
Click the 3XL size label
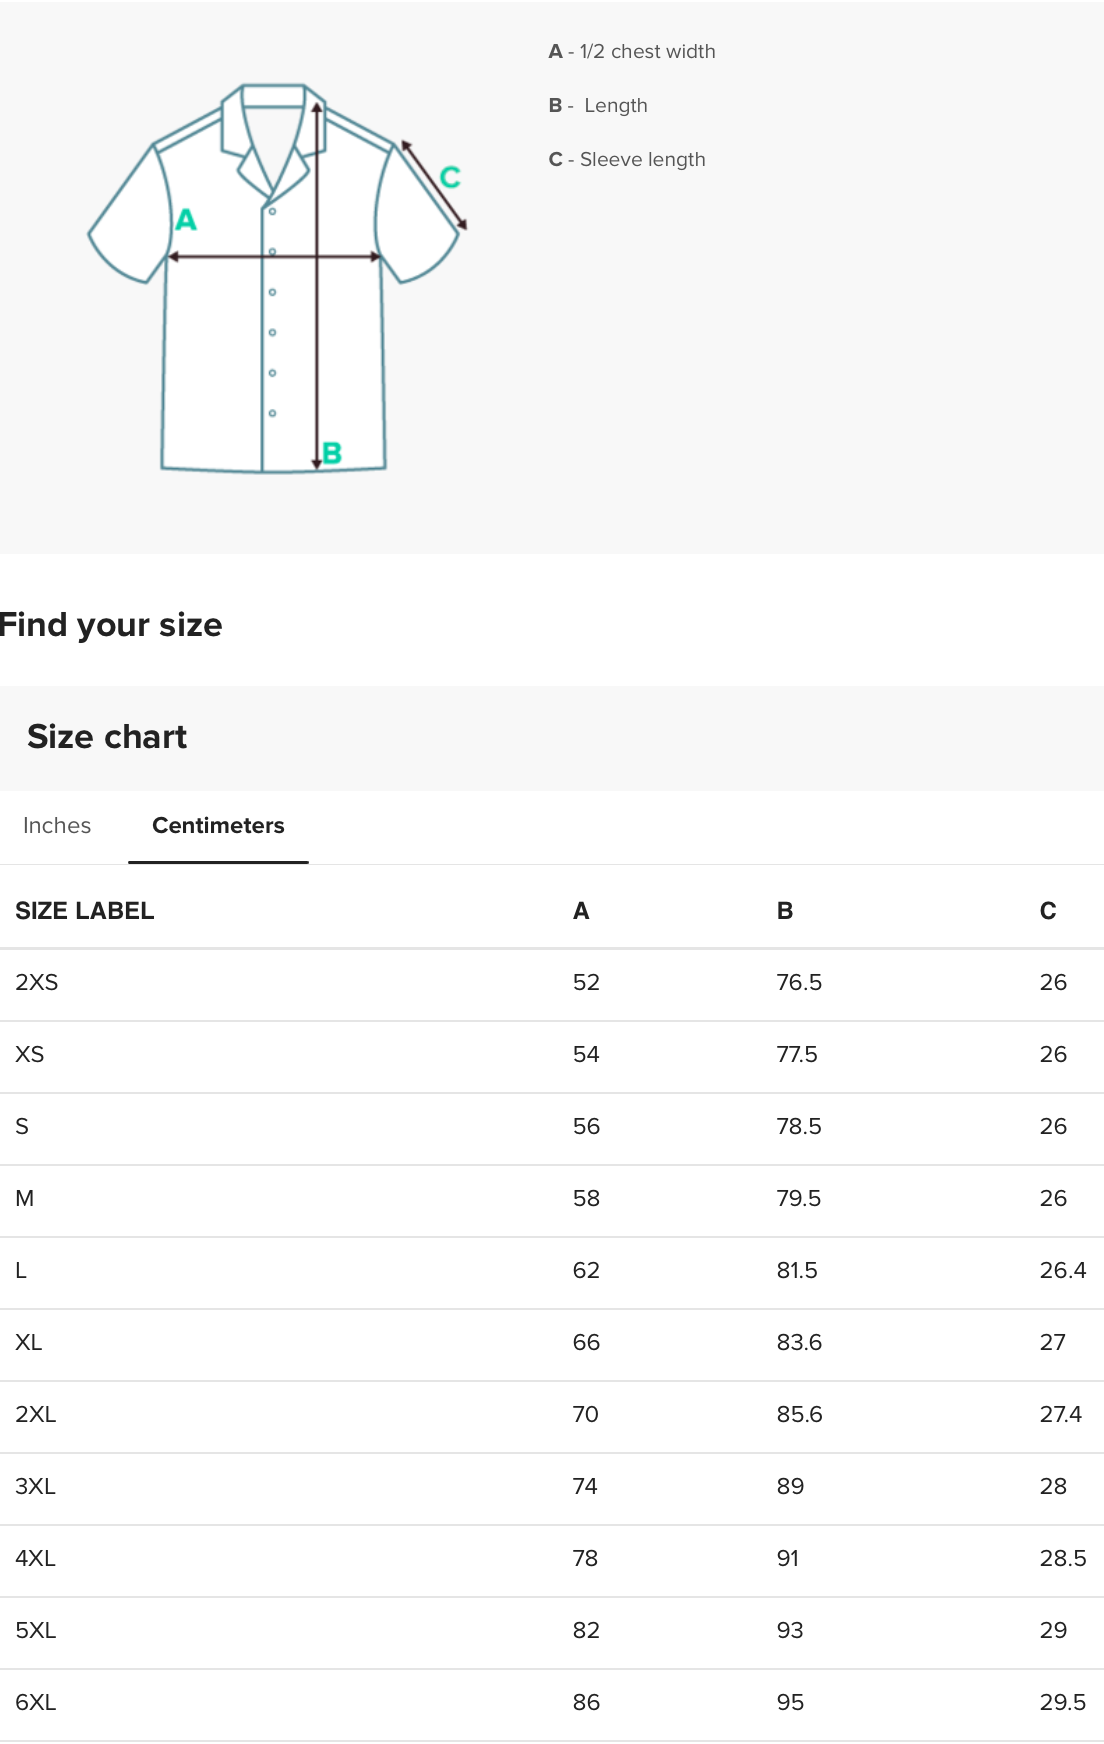click(36, 1487)
